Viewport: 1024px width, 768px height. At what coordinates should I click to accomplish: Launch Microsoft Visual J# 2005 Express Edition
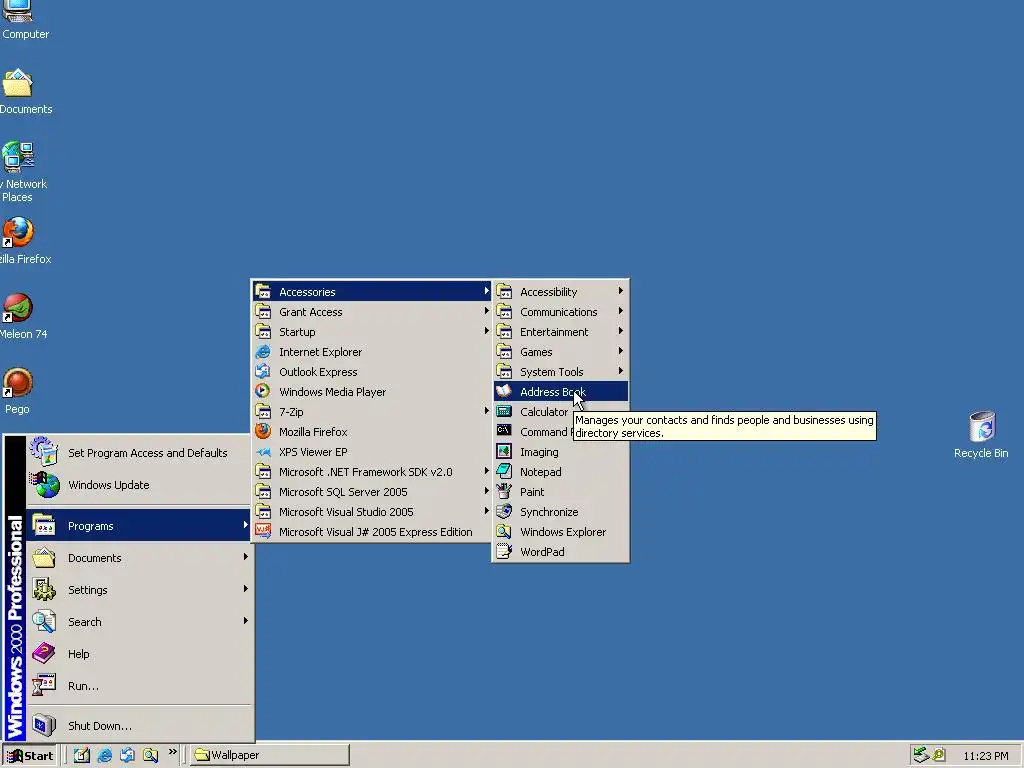tap(372, 532)
